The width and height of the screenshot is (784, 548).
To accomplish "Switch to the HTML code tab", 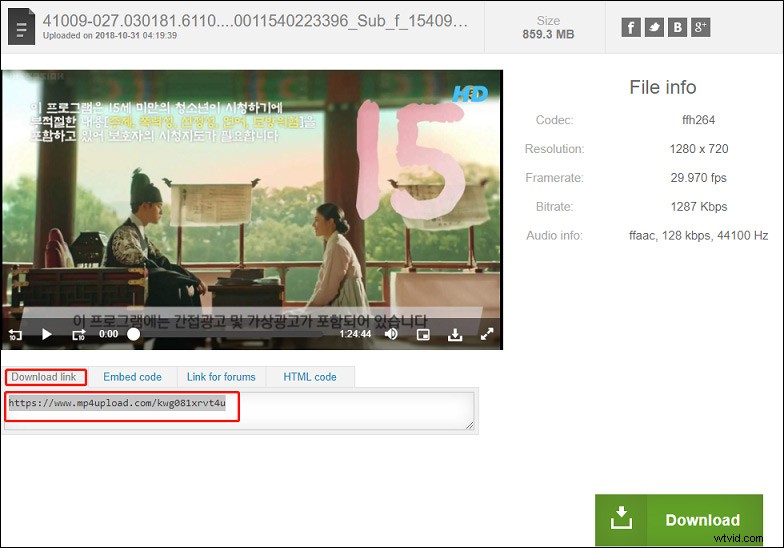I will [x=310, y=377].
